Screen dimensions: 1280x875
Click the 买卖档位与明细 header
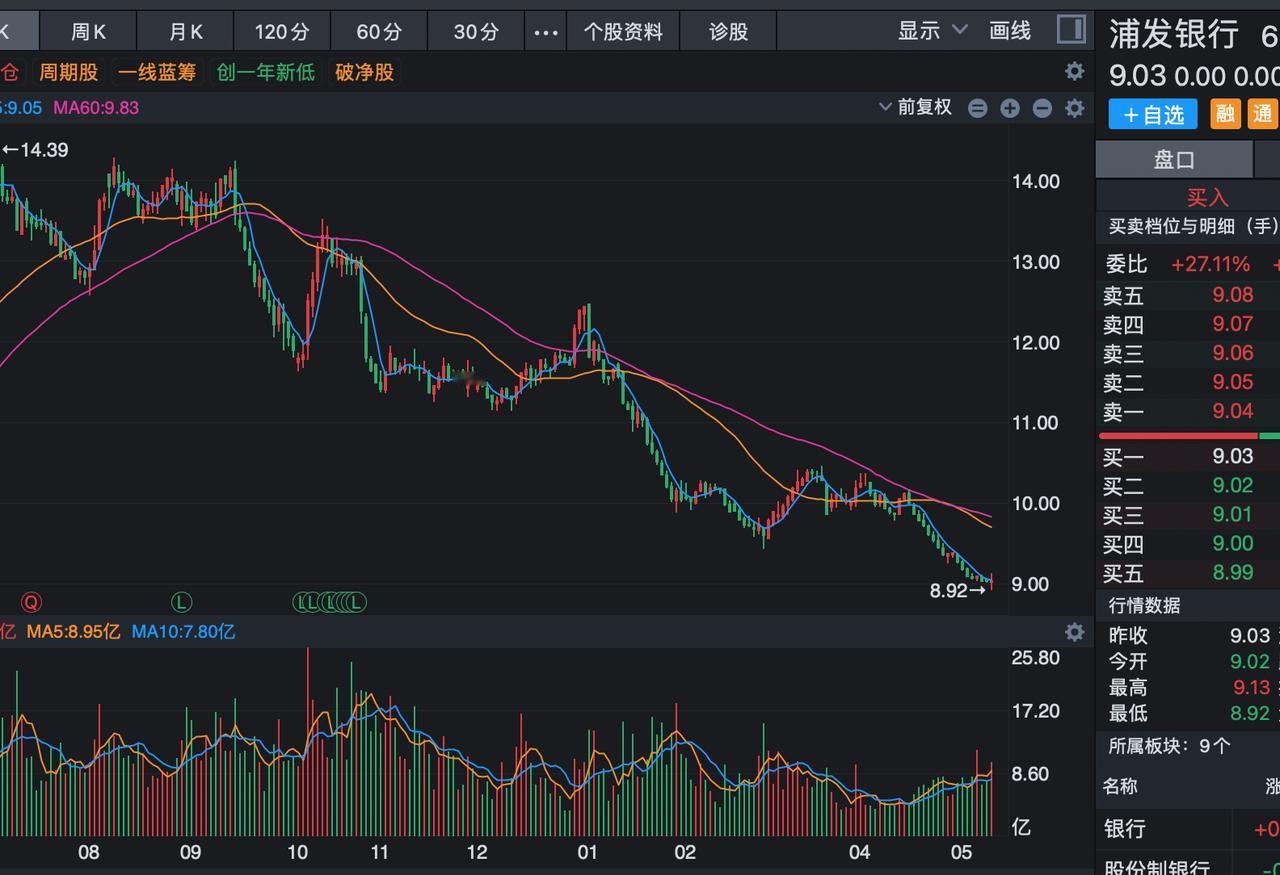pyautogui.click(x=1192, y=227)
